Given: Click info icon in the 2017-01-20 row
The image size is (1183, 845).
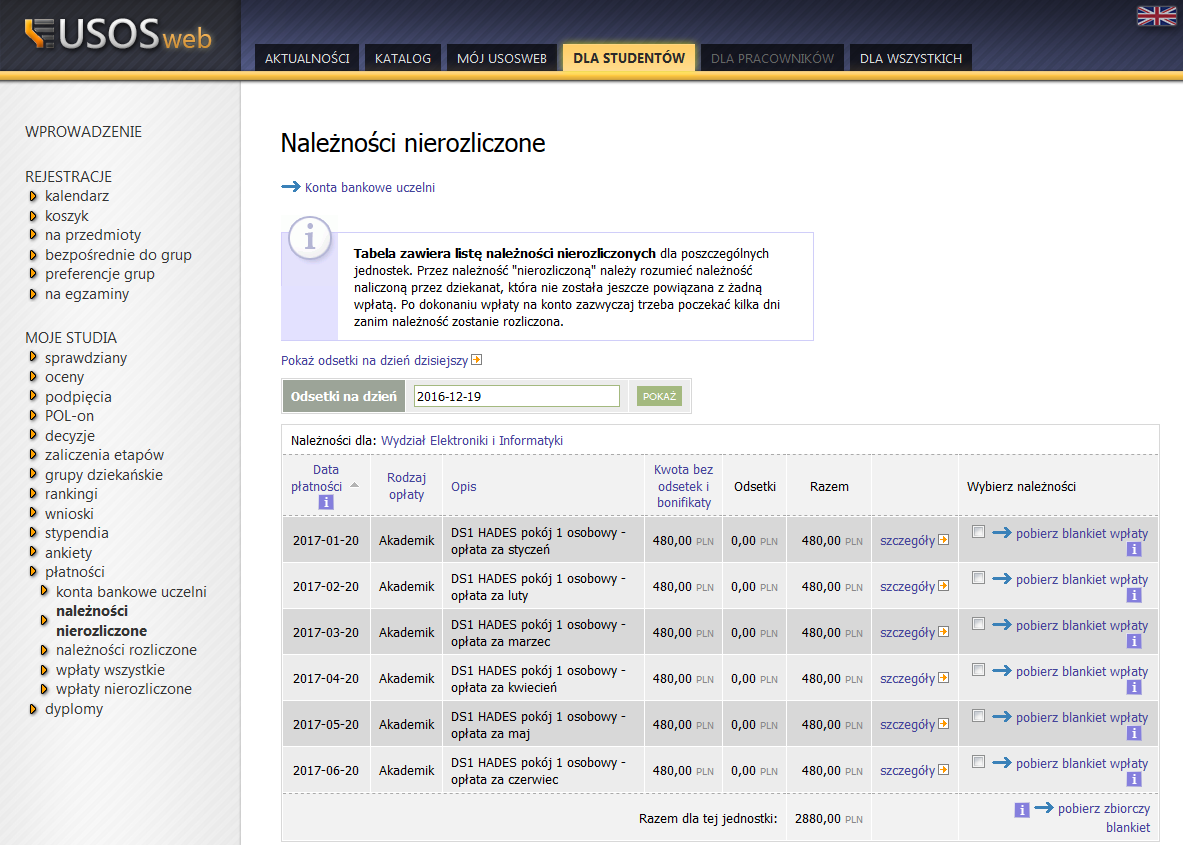Looking at the screenshot, I should pyautogui.click(x=1134, y=550).
